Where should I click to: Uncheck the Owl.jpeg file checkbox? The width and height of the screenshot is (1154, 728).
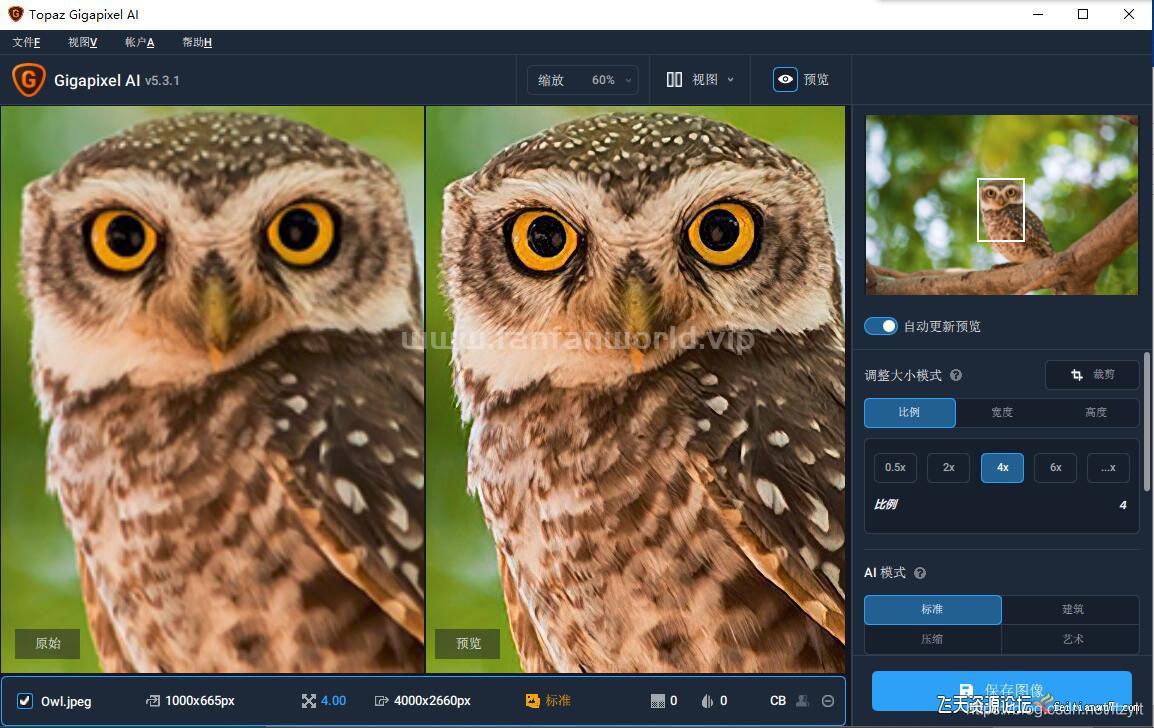(25, 701)
